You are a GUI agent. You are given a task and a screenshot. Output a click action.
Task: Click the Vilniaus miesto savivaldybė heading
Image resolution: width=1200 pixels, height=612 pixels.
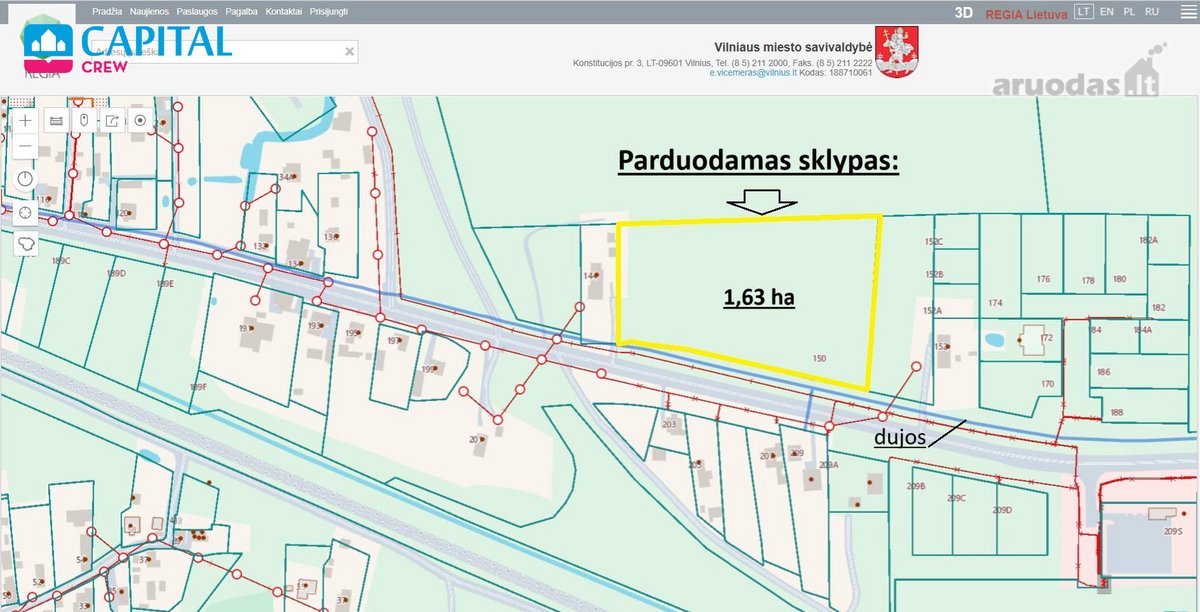pyautogui.click(x=794, y=47)
